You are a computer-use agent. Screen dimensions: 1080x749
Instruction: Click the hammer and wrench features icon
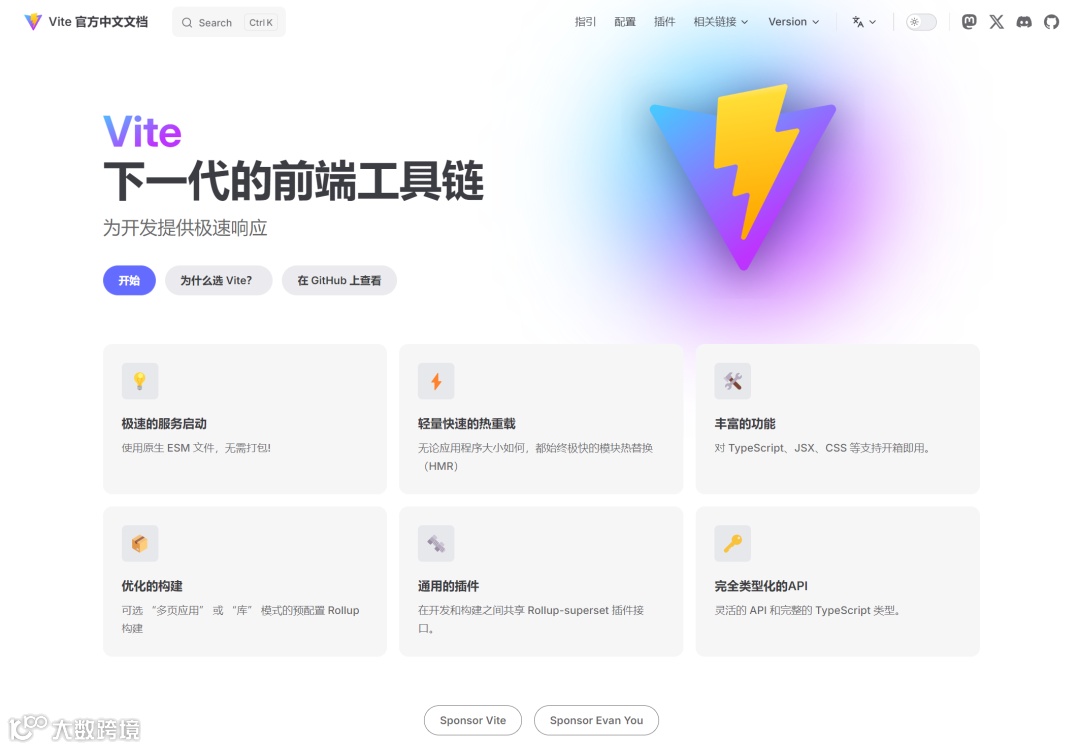point(732,381)
